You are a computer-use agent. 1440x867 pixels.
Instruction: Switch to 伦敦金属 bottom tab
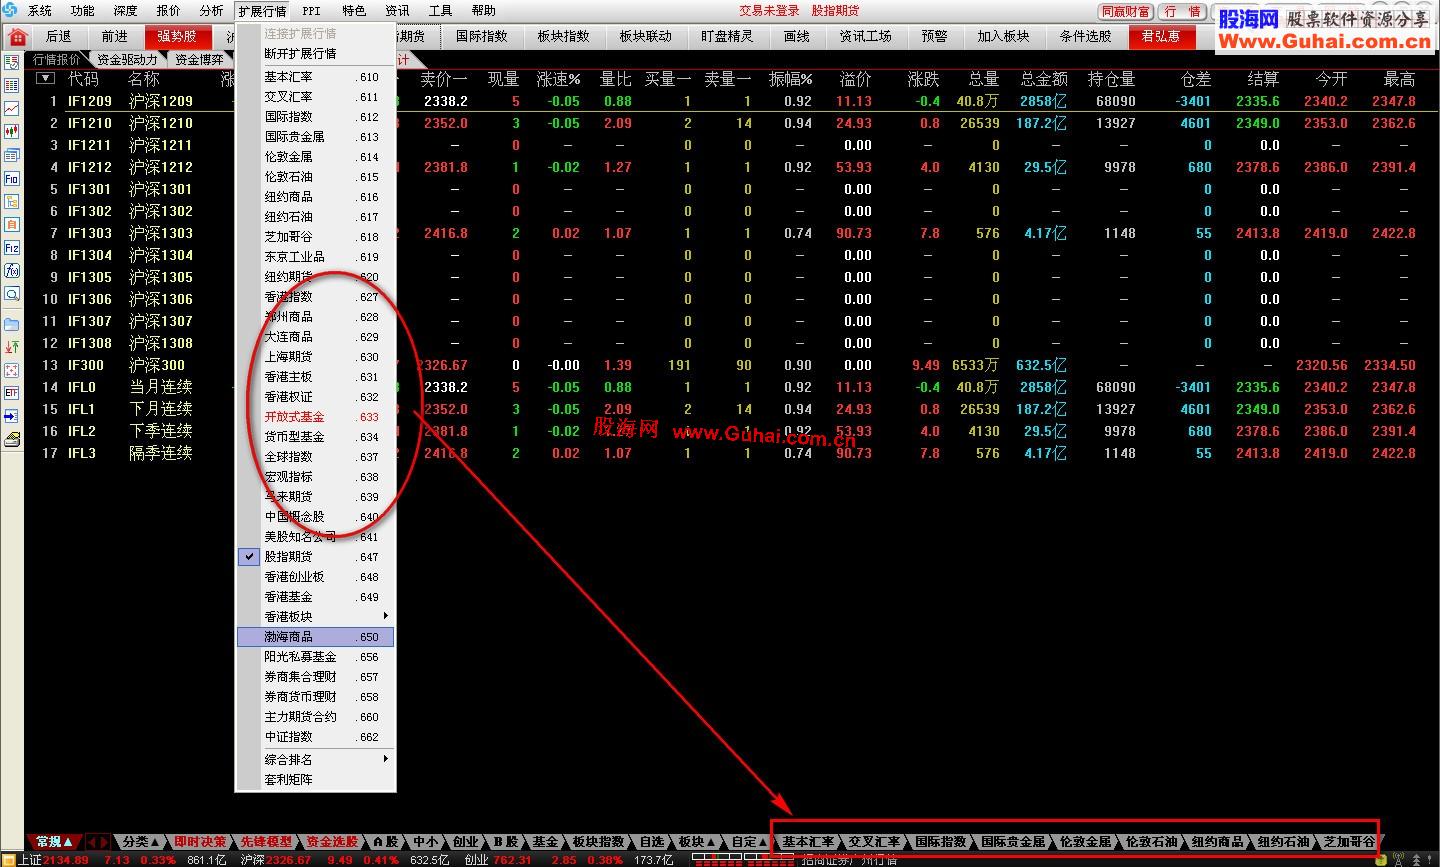click(1085, 842)
